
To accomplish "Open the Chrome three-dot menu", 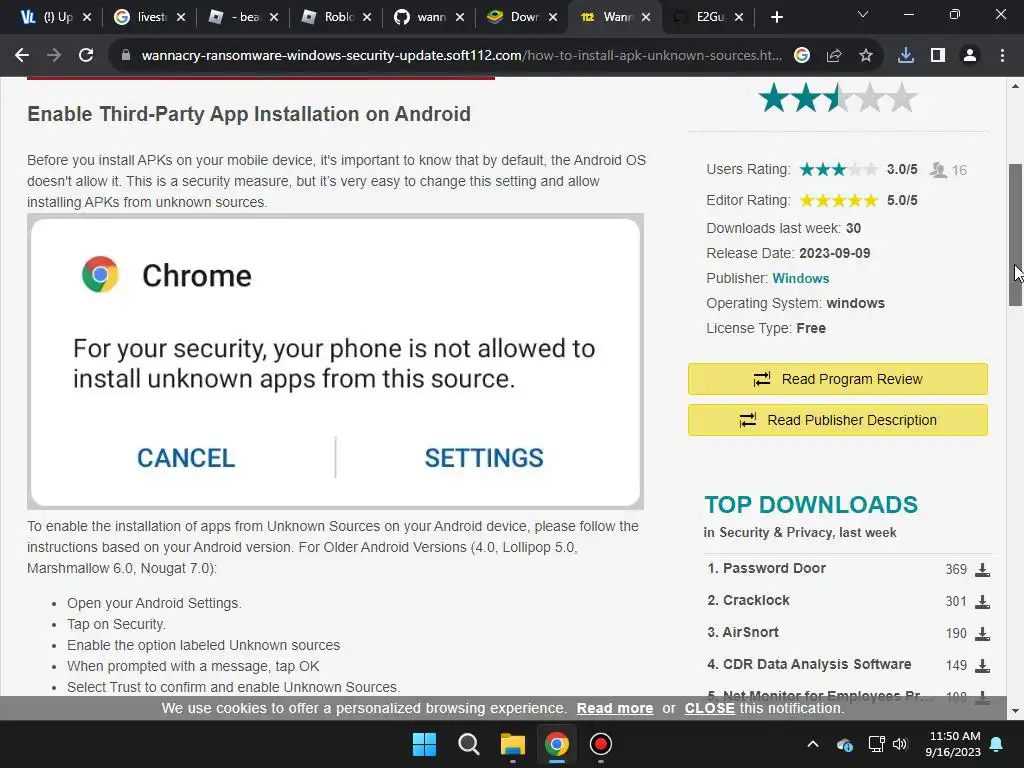I will (1002, 56).
